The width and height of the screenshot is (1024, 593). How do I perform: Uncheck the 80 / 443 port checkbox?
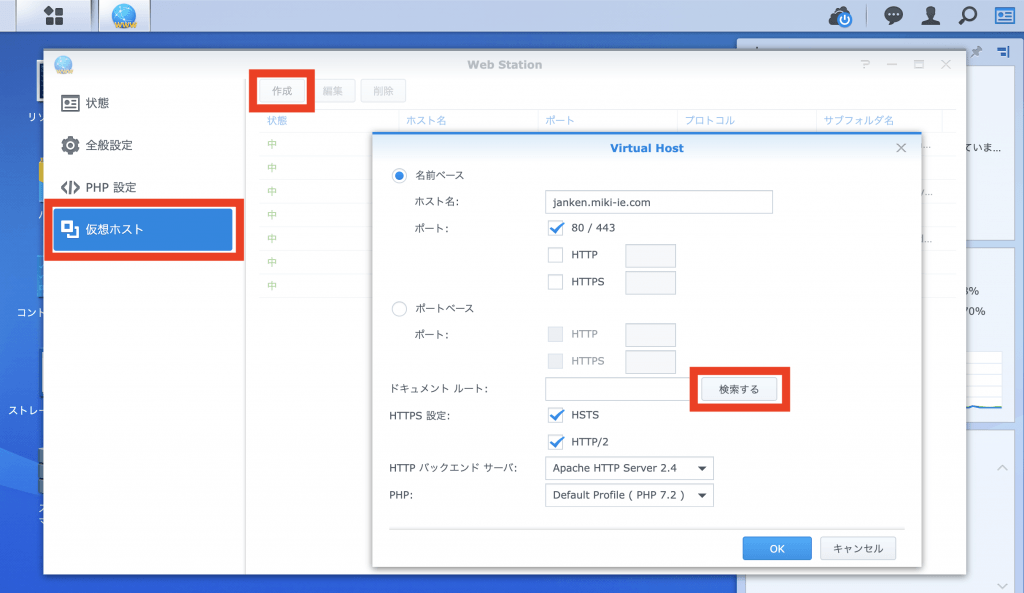557,228
